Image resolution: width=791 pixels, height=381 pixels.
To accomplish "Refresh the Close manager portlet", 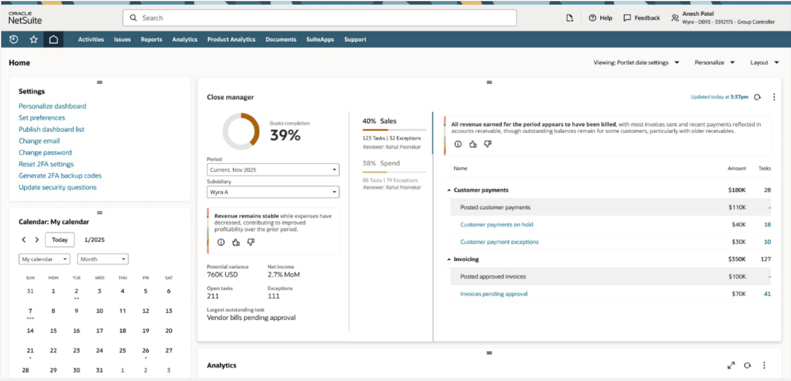I will 757,97.
